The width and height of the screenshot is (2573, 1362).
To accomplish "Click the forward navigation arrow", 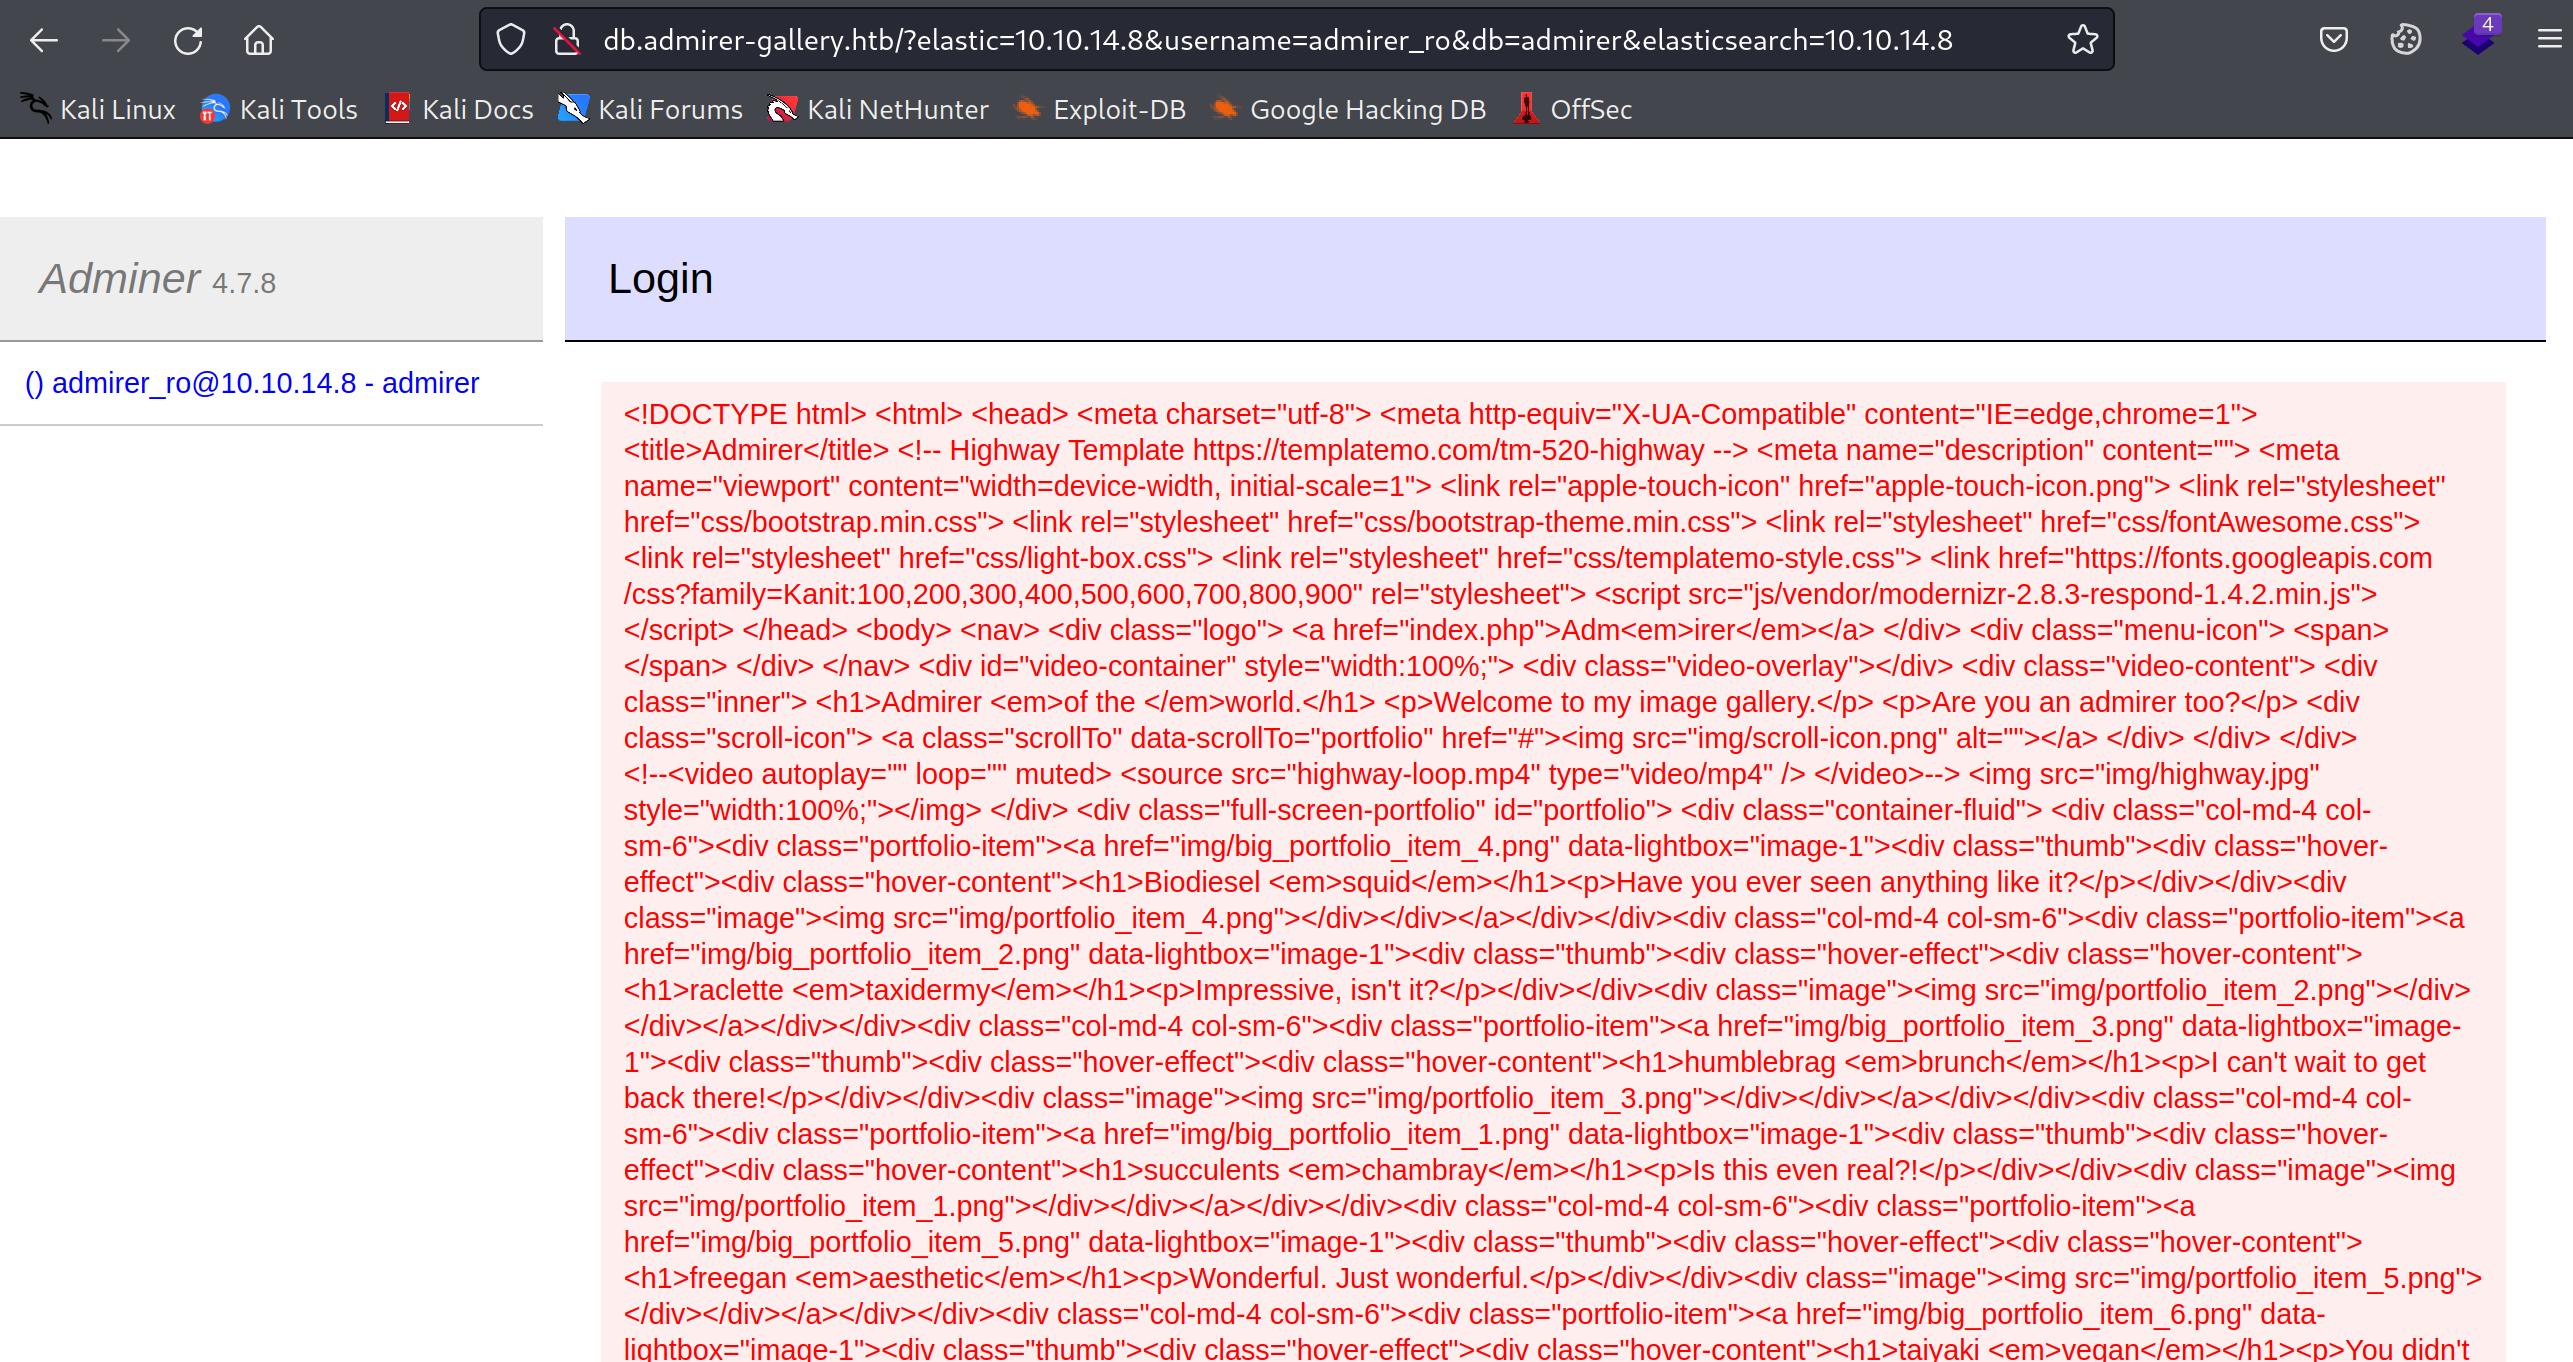I will pyautogui.click(x=116, y=40).
